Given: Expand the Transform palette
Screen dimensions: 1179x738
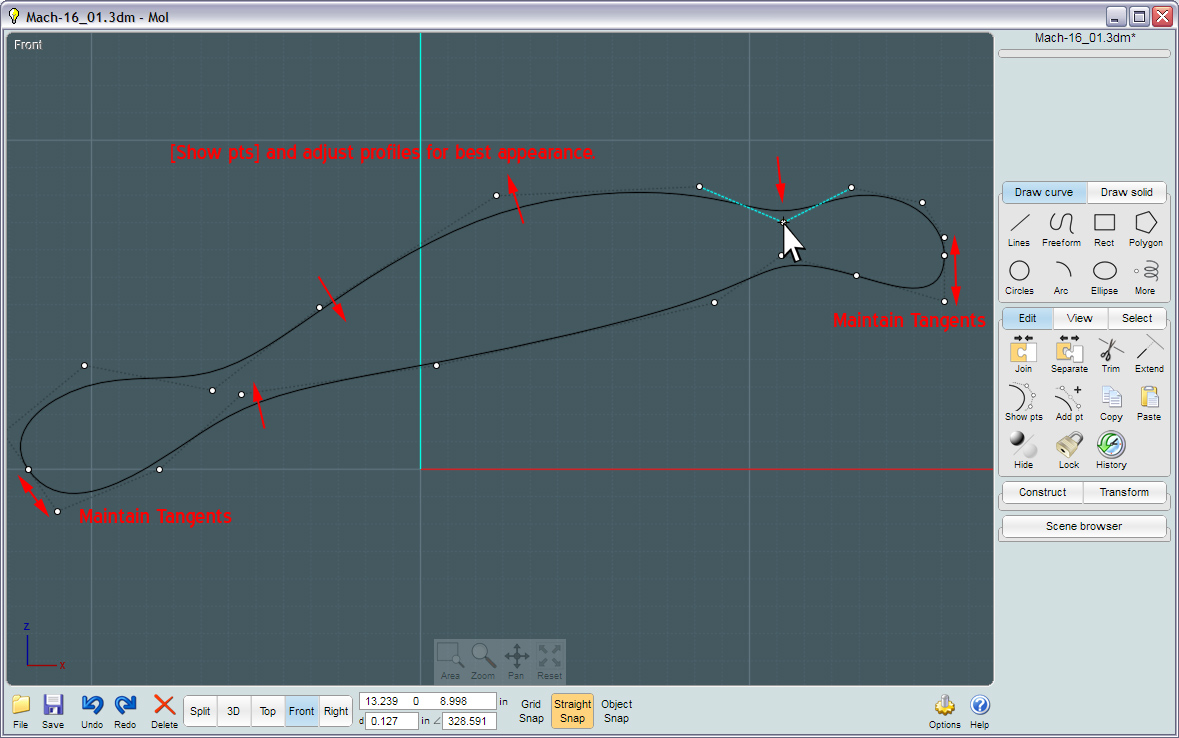Looking at the screenshot, I should click(x=1124, y=492).
